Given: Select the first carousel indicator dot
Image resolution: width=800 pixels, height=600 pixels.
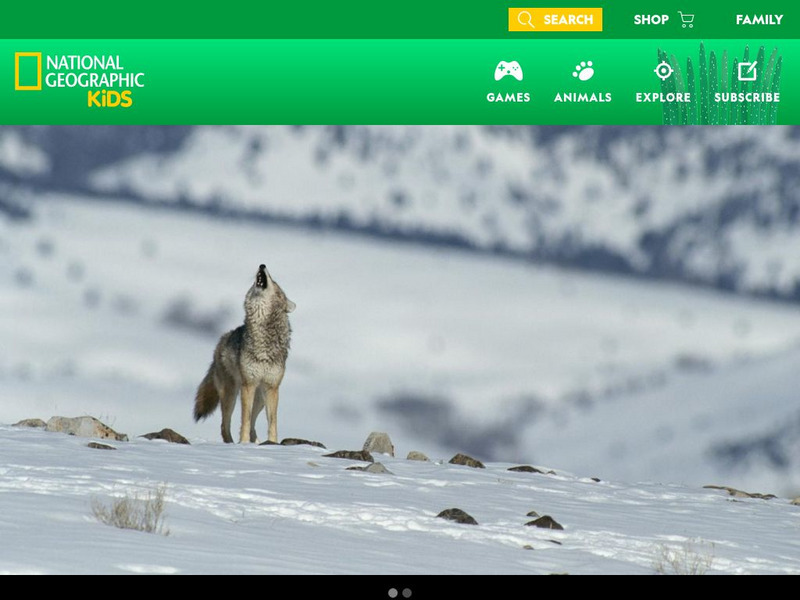Looking at the screenshot, I should click(x=393, y=592).
